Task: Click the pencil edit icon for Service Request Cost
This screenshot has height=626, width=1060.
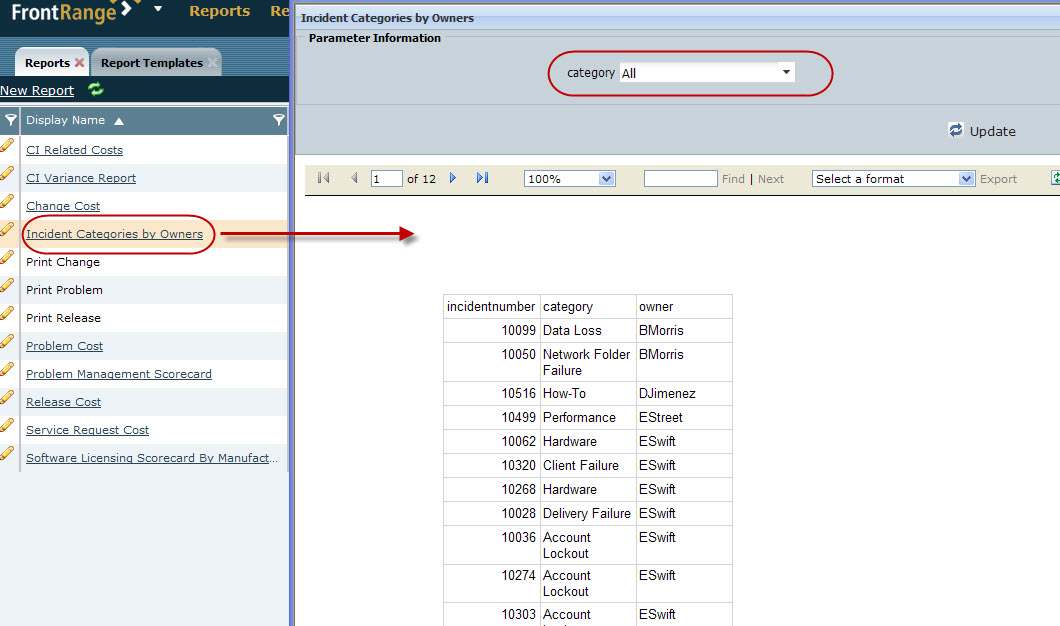Action: pos(7,426)
